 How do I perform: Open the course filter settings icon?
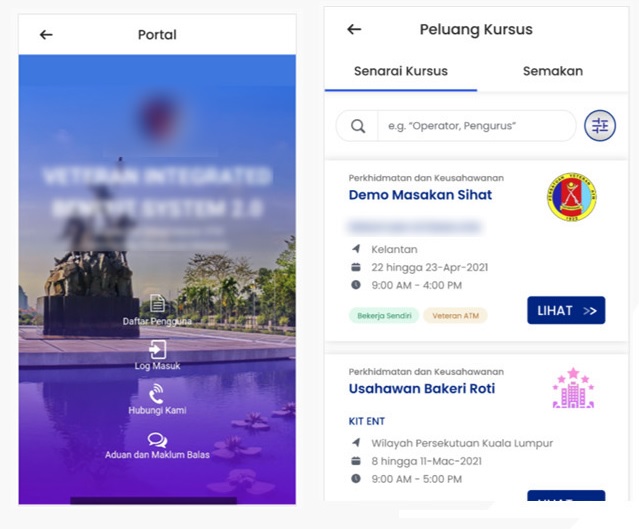coord(600,126)
